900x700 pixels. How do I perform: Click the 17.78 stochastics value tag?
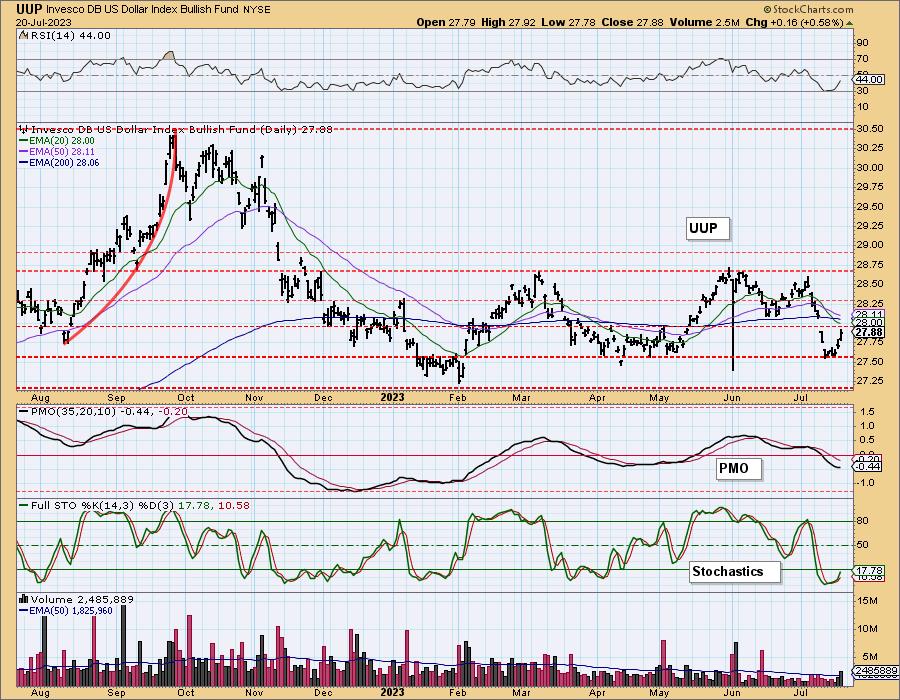click(x=868, y=571)
